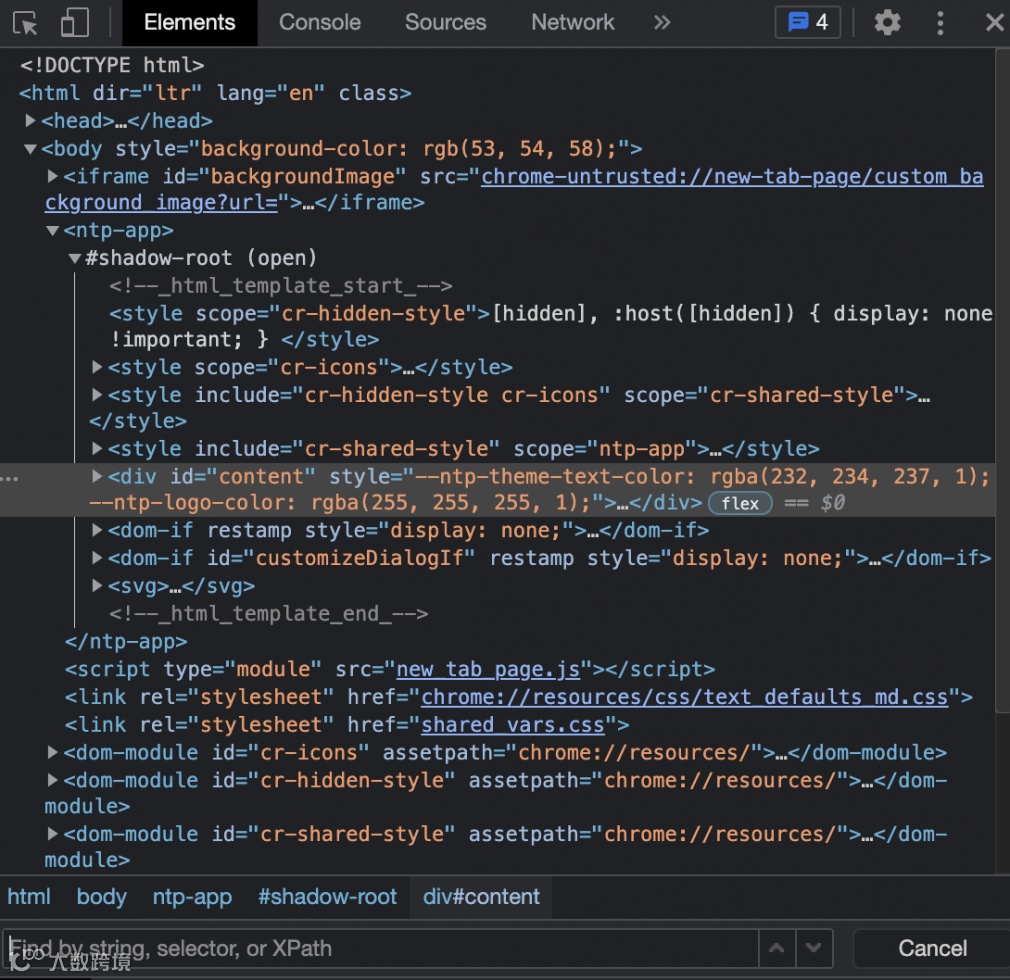Select body in the breadcrumb bar
The image size is (1010, 980).
pyautogui.click(x=102, y=897)
